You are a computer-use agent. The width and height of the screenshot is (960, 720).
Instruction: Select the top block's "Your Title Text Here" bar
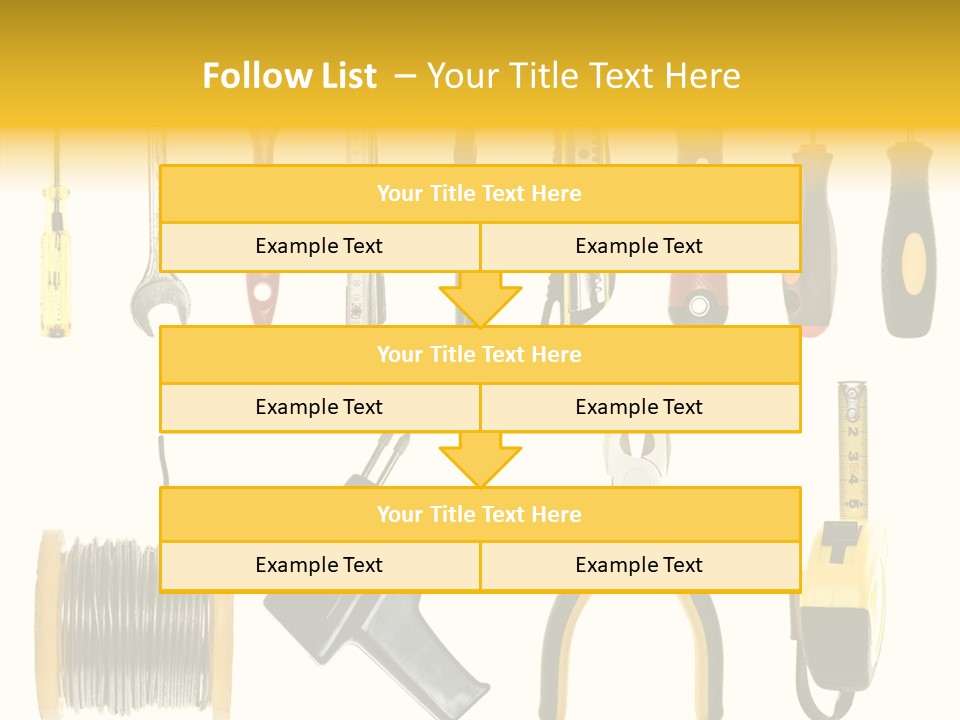(480, 194)
